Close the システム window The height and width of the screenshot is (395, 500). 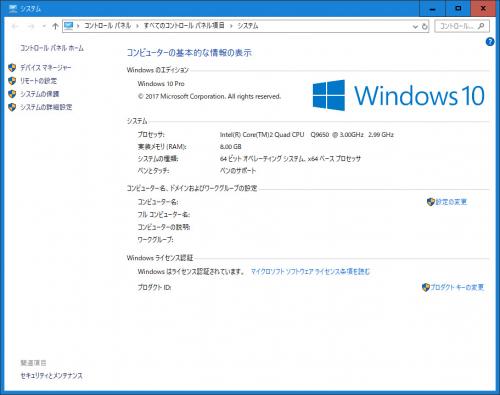point(483,8)
